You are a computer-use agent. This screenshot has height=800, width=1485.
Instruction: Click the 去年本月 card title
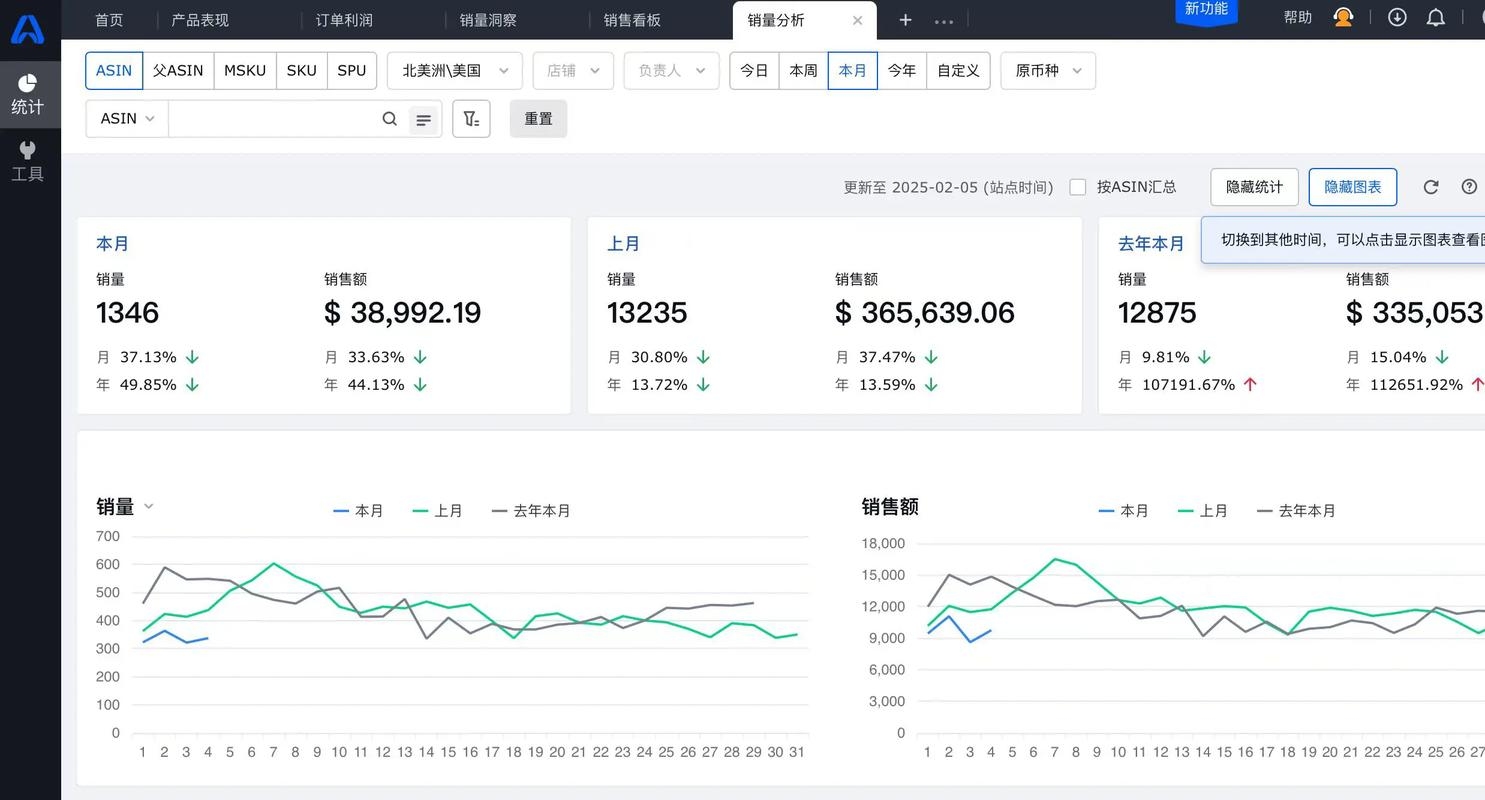coord(1151,244)
